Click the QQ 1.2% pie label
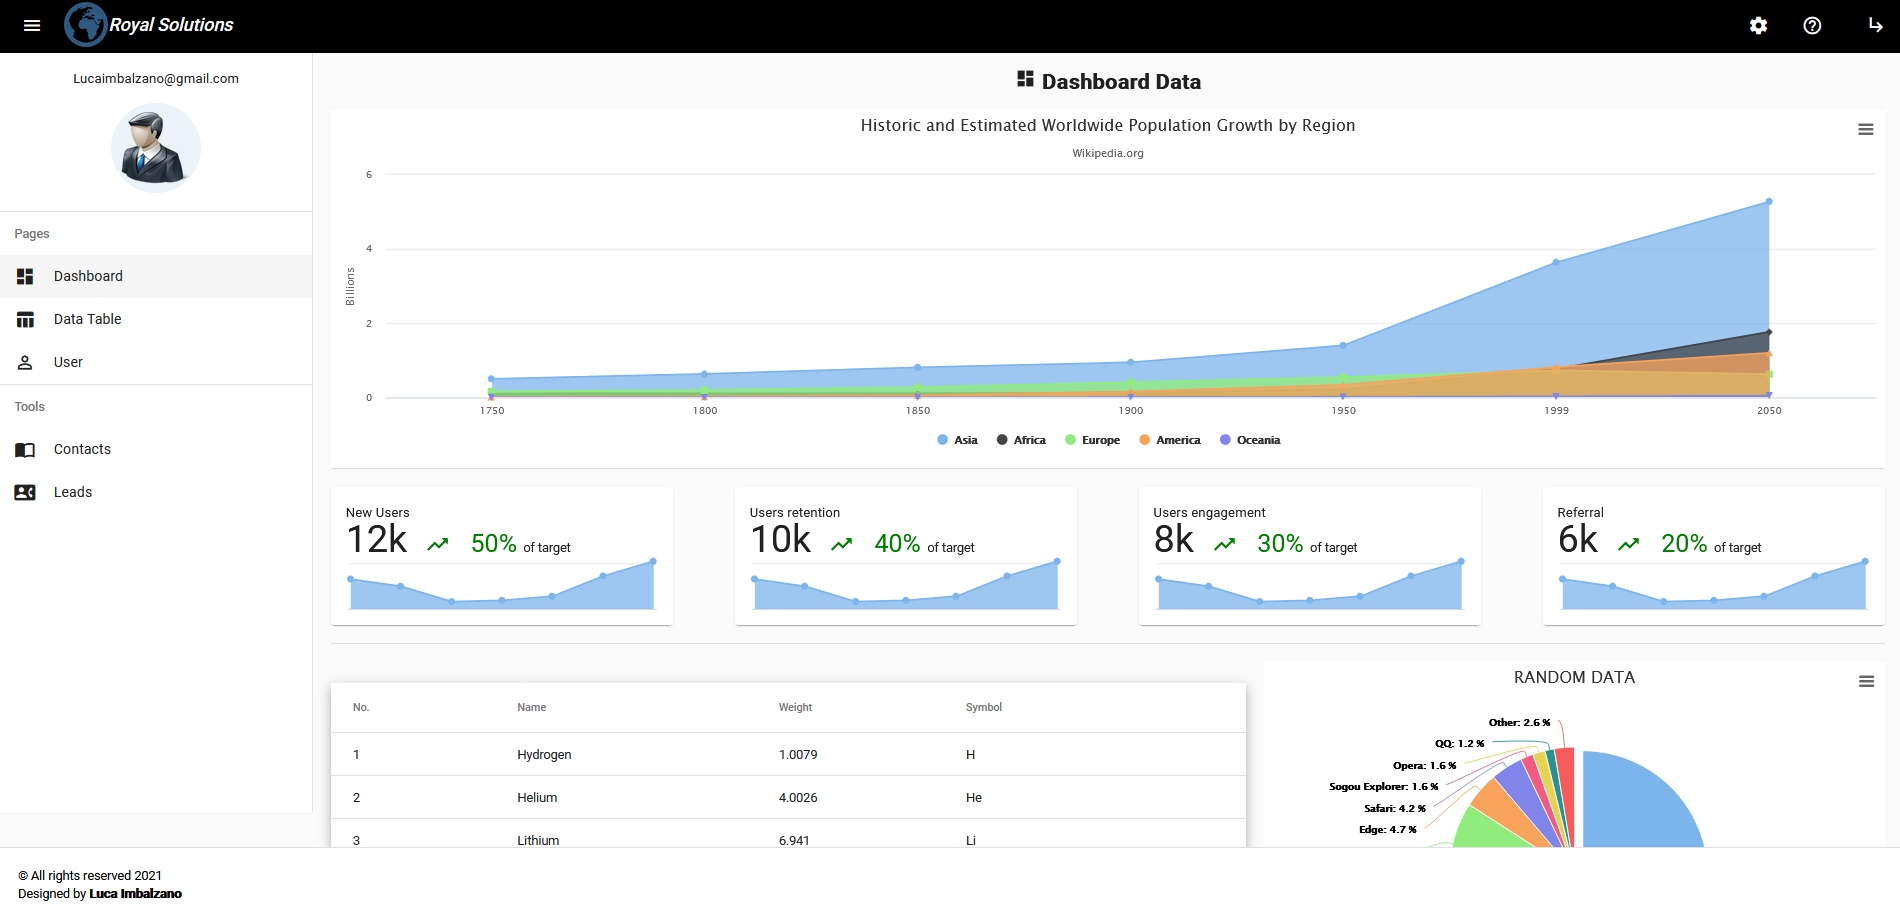The height and width of the screenshot is (916, 1900). tap(1460, 744)
